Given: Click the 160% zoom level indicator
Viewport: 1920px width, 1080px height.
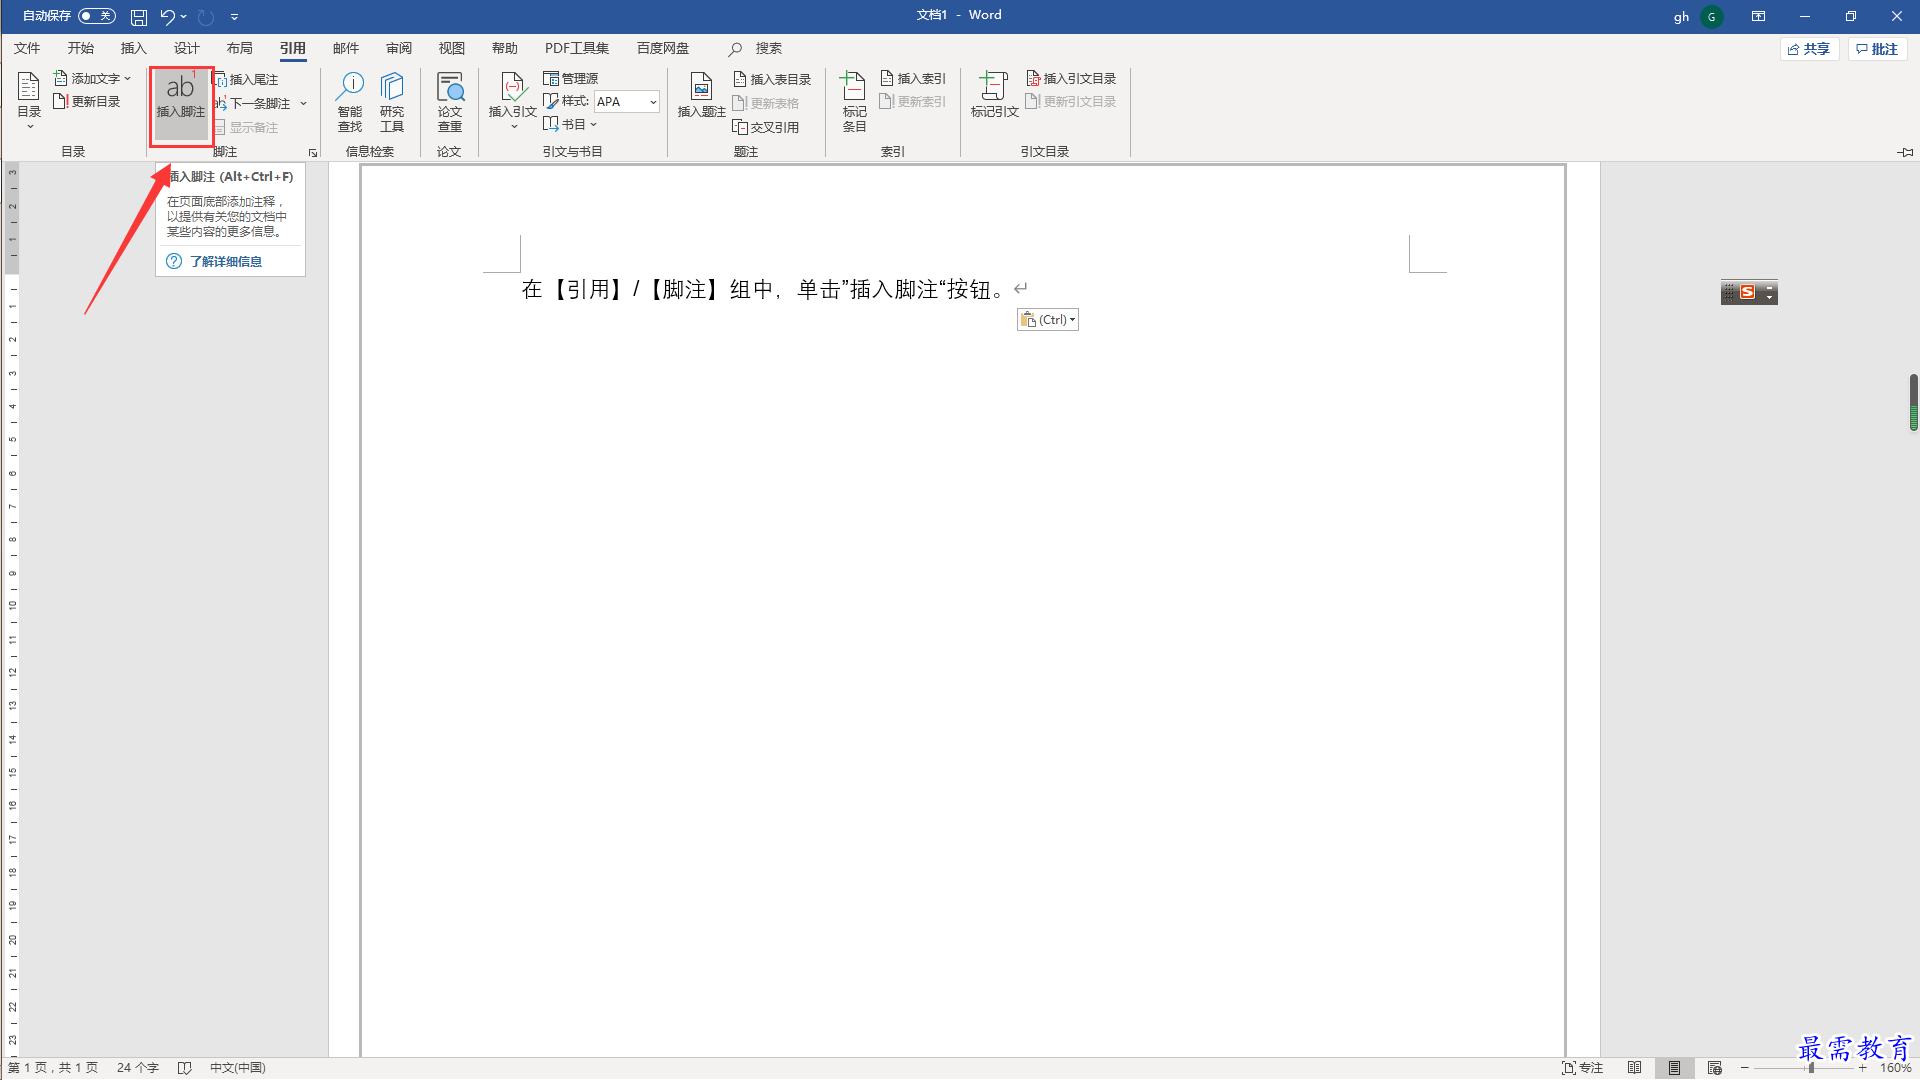Looking at the screenshot, I should click(x=1895, y=1068).
